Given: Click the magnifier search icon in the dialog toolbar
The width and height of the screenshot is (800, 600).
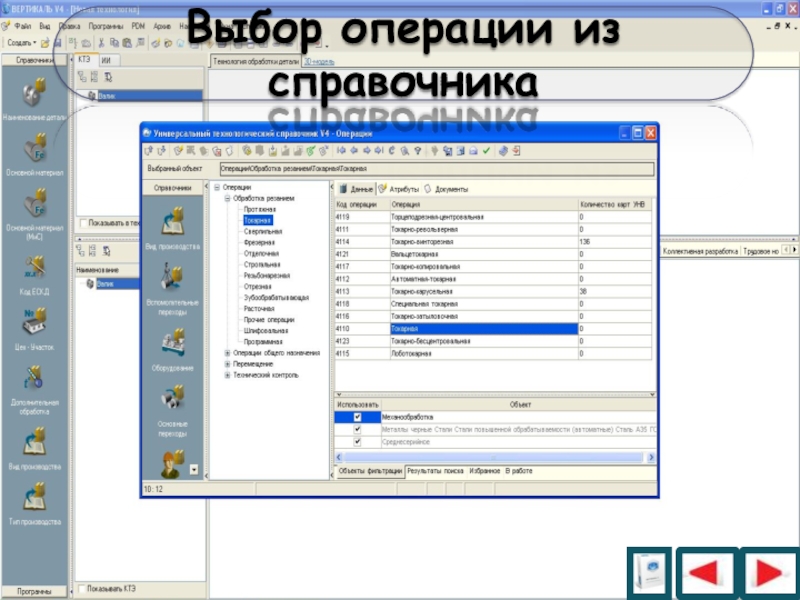Looking at the screenshot, I should point(405,151).
